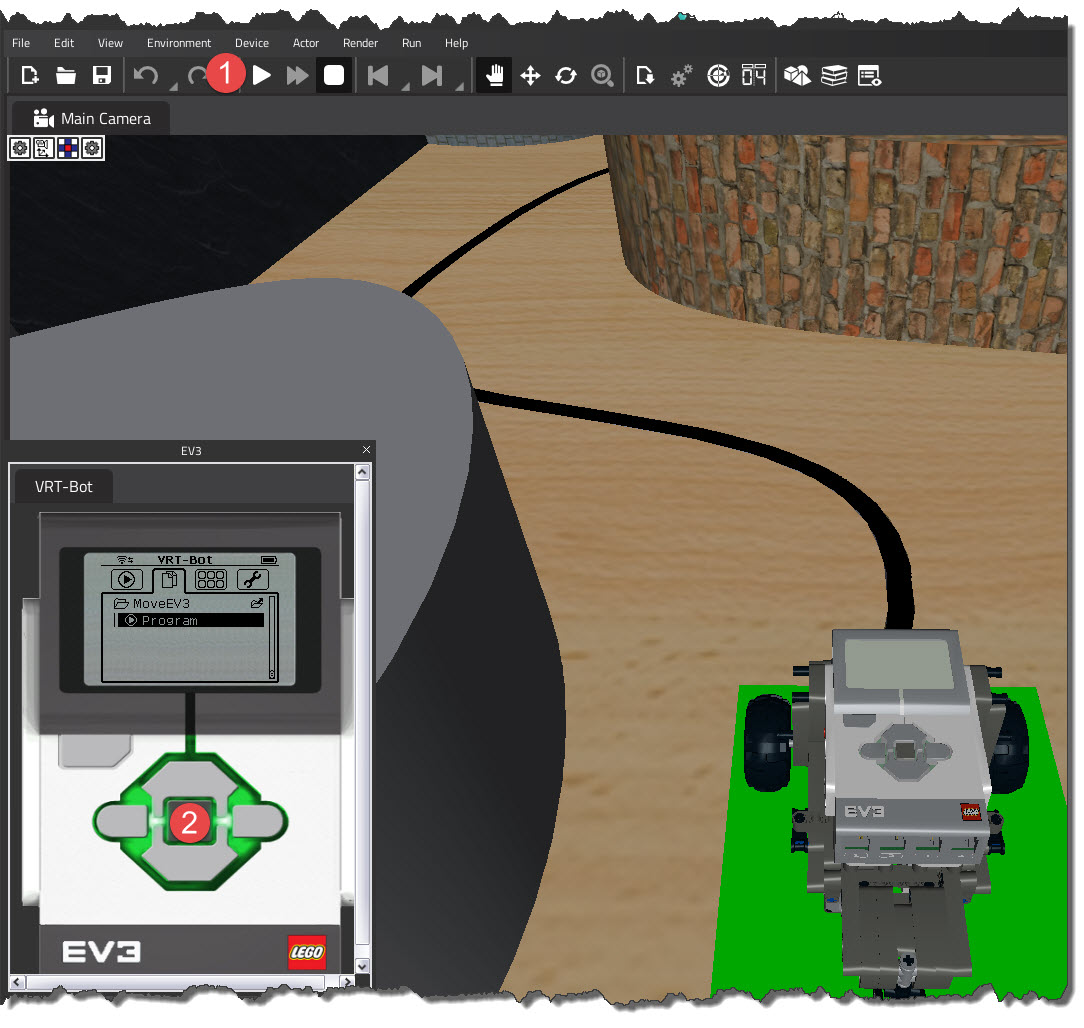This screenshot has height=1028, width=1084.
Task: Open the Help menu
Action: (x=456, y=43)
